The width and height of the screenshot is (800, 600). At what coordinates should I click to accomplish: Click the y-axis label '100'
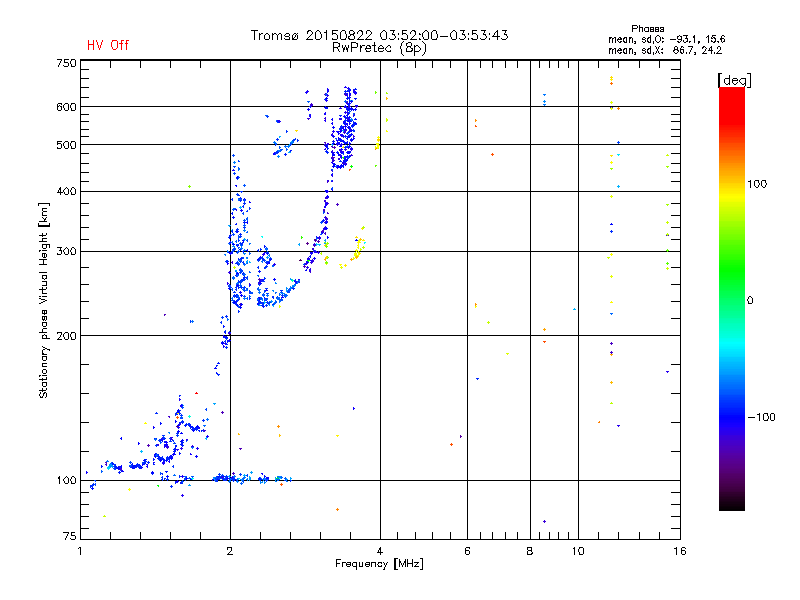click(66, 481)
